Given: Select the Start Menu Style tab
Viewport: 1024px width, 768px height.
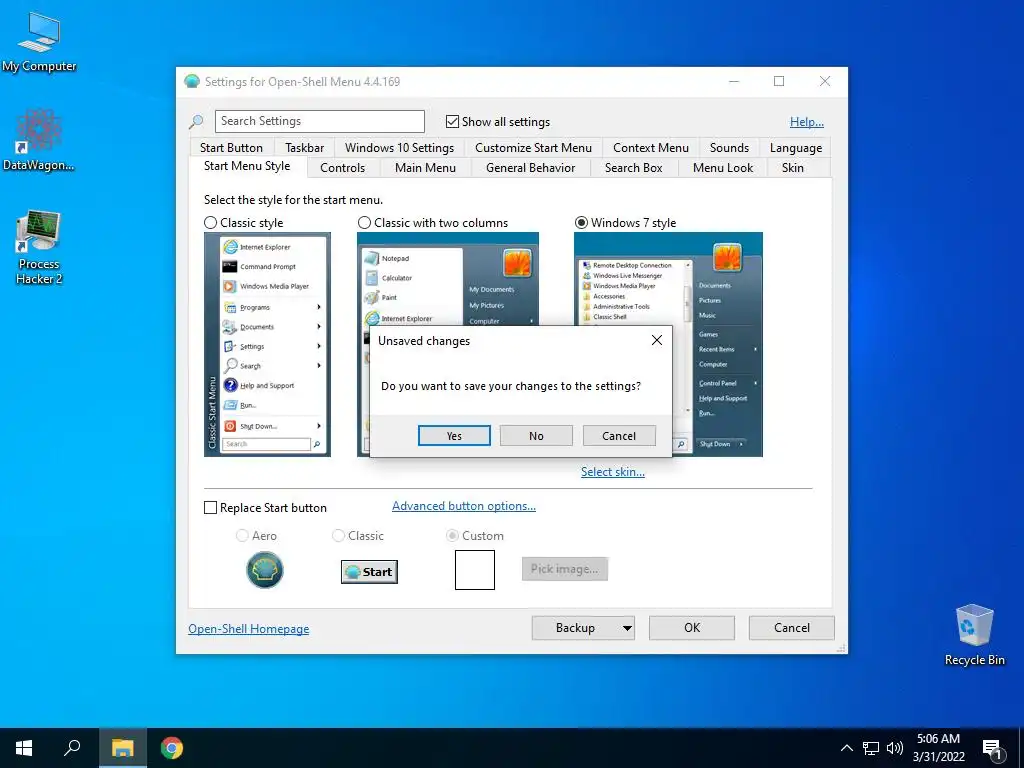Looking at the screenshot, I should tap(247, 166).
